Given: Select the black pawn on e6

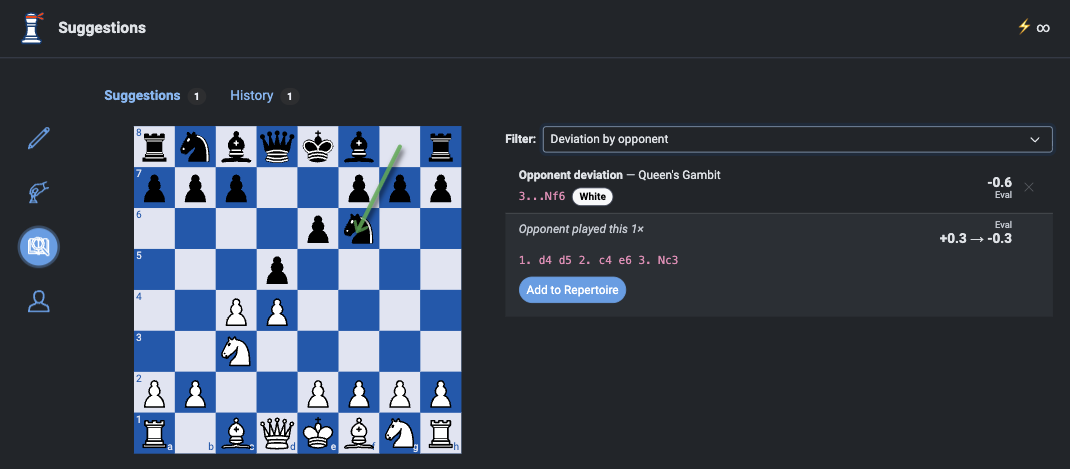Looking at the screenshot, I should click(317, 229).
